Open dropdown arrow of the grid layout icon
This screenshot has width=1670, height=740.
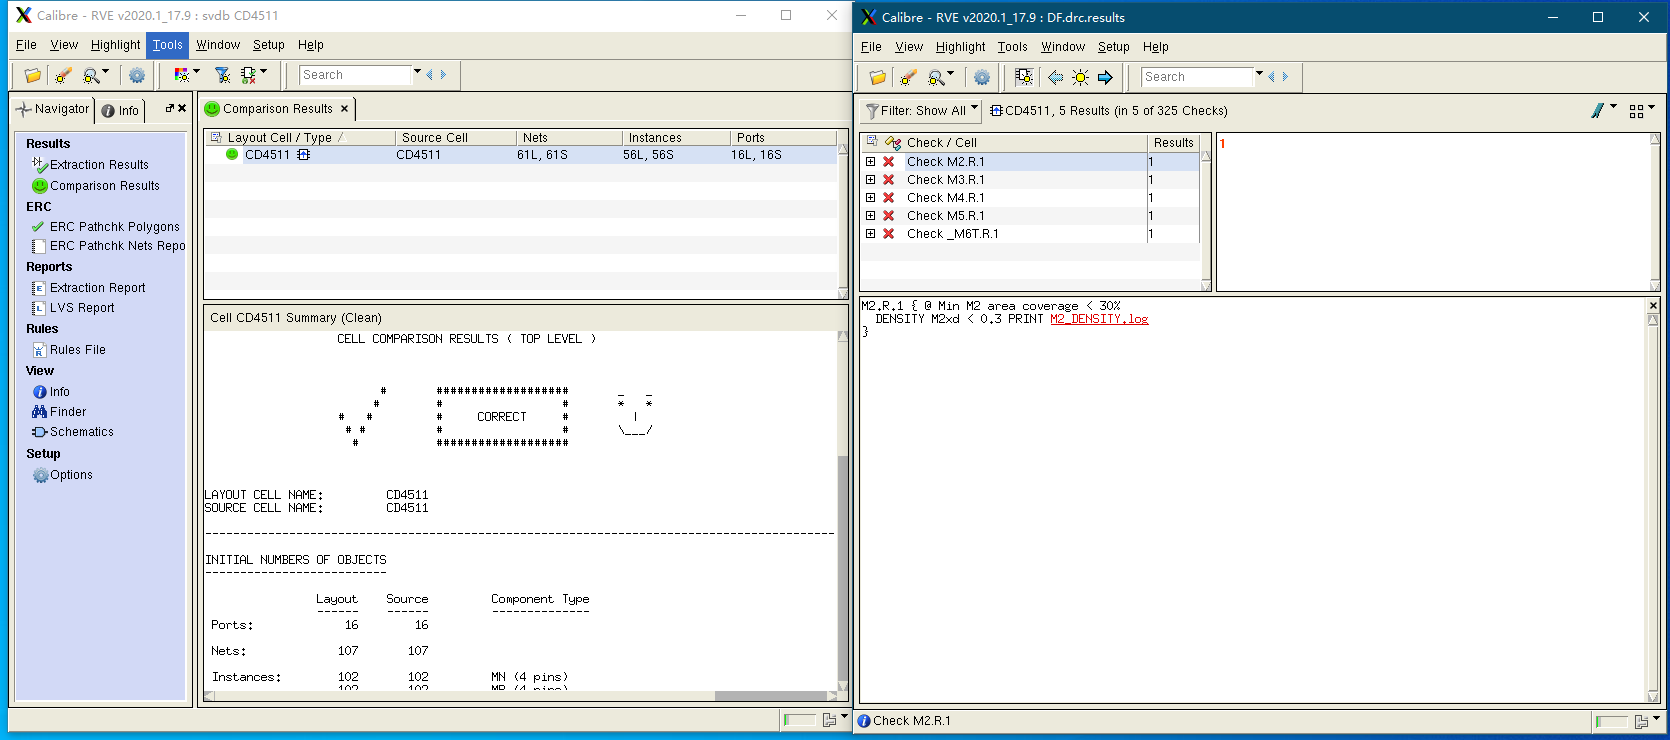(x=1652, y=108)
